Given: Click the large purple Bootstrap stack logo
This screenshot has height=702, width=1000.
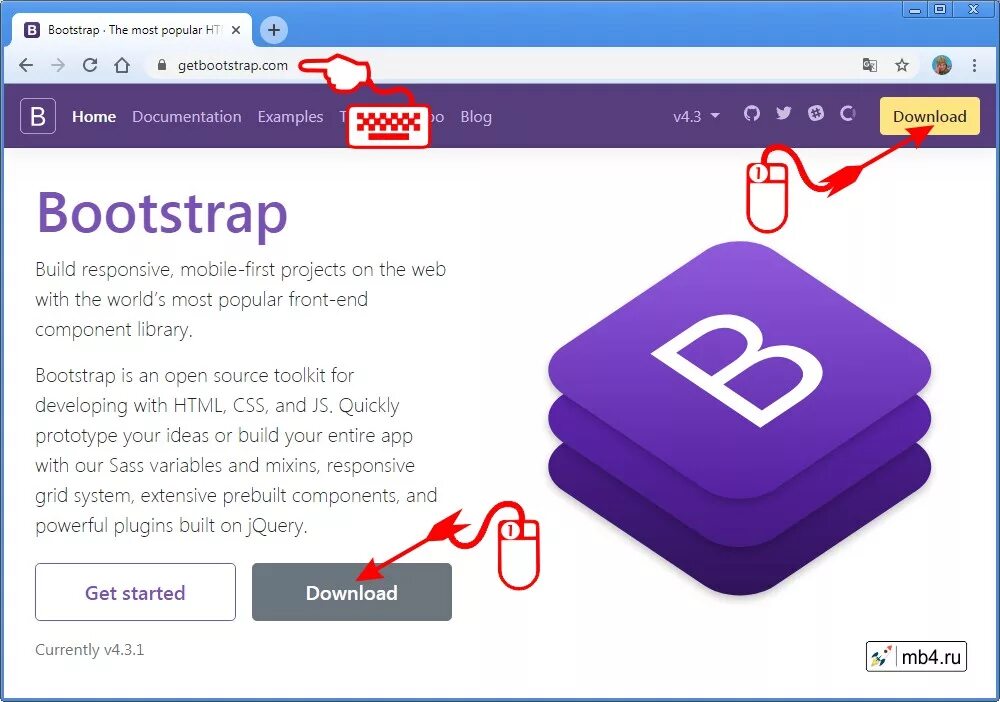Looking at the screenshot, I should click(739, 418).
